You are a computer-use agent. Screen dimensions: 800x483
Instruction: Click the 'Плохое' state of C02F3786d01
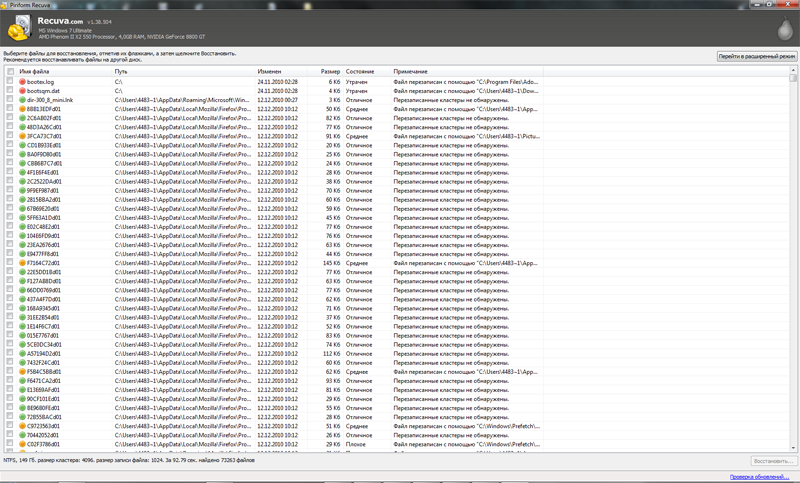click(x=356, y=444)
